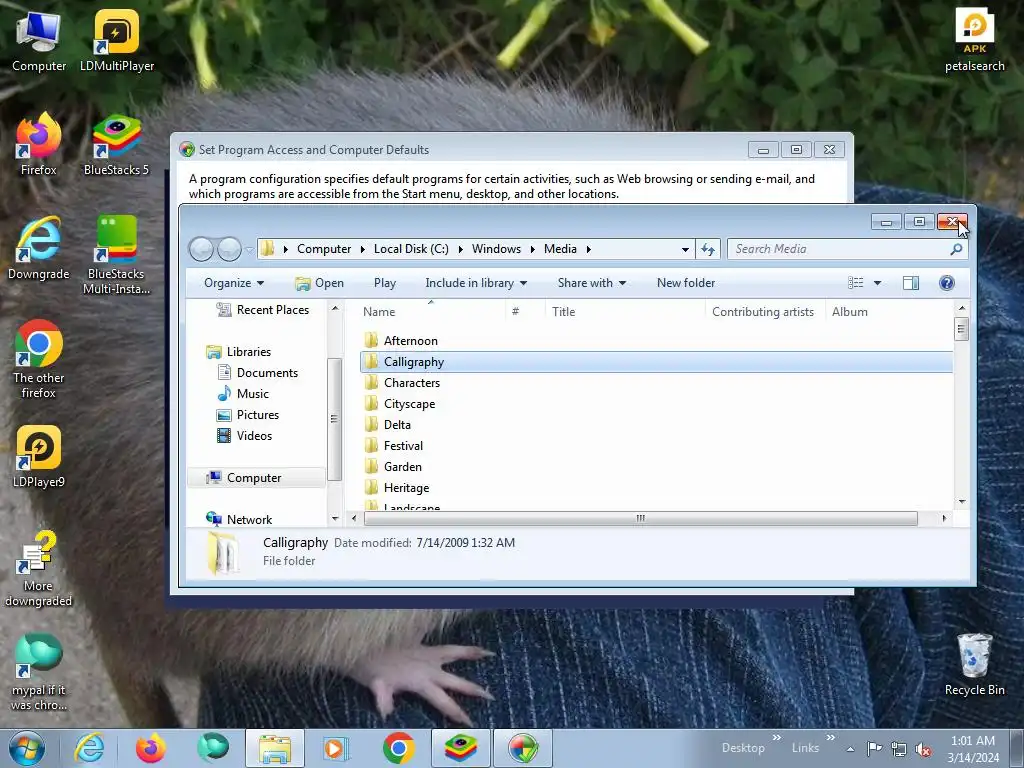
Task: Open the Mypal browser taskbar icon
Action: pyautogui.click(x=213, y=748)
